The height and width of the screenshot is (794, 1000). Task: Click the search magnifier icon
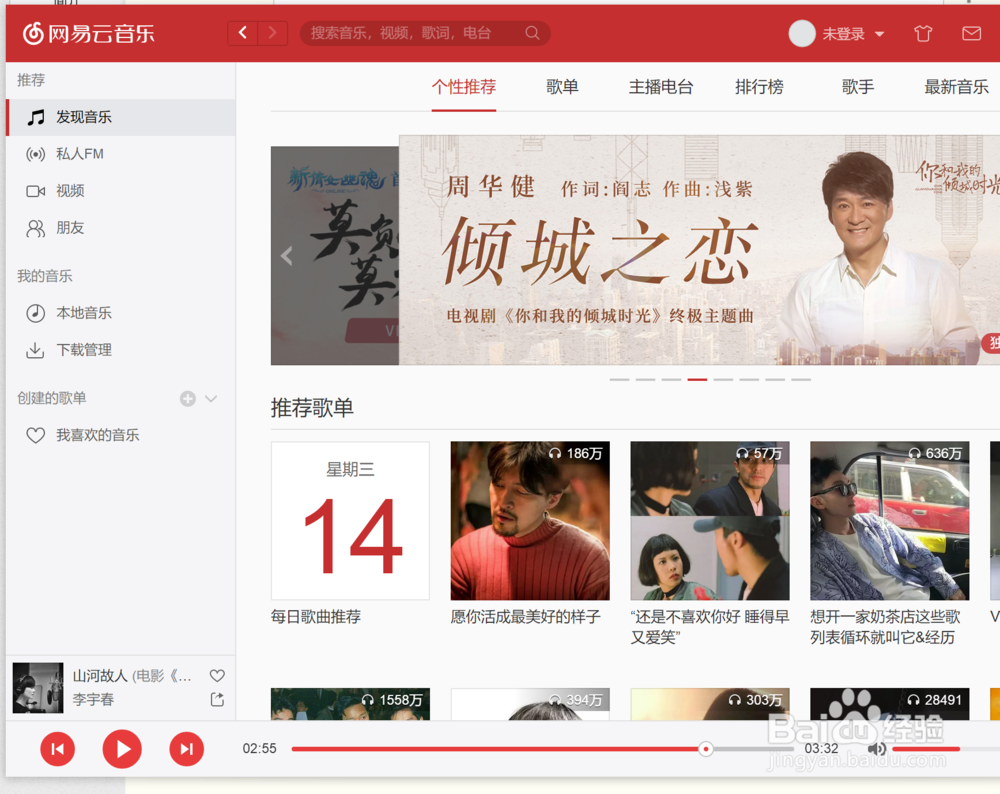[532, 33]
